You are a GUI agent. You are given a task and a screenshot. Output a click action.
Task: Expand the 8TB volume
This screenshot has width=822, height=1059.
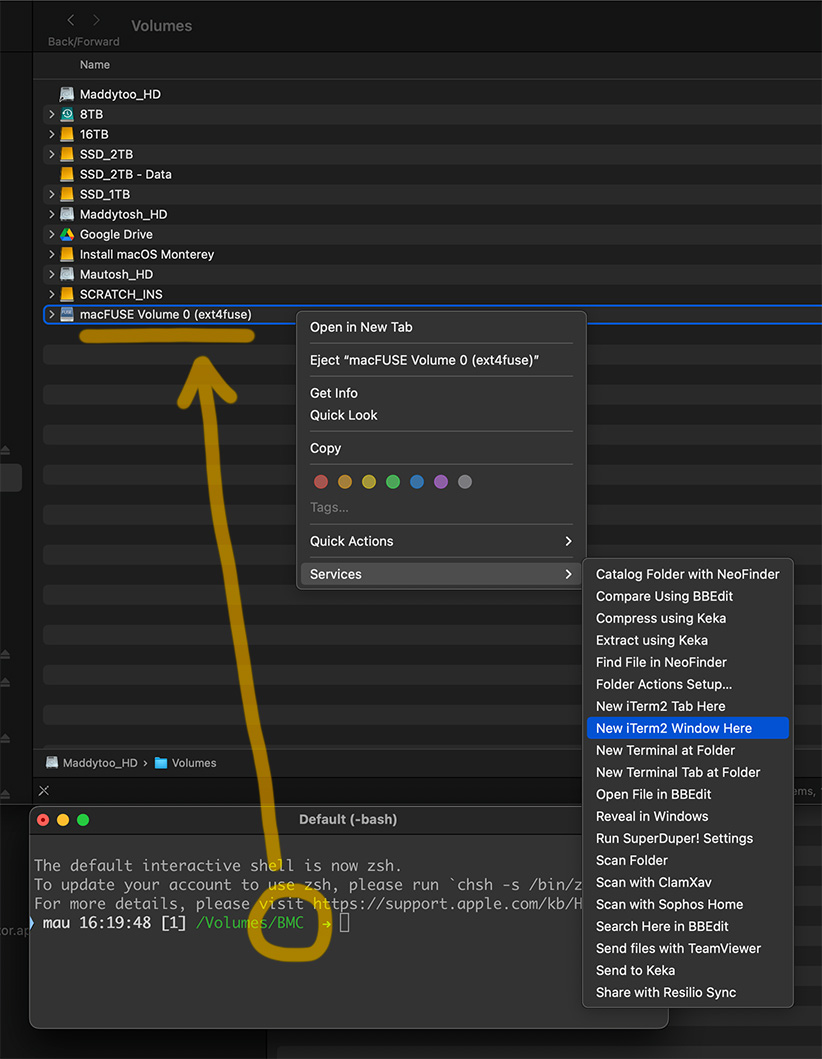(x=51, y=114)
